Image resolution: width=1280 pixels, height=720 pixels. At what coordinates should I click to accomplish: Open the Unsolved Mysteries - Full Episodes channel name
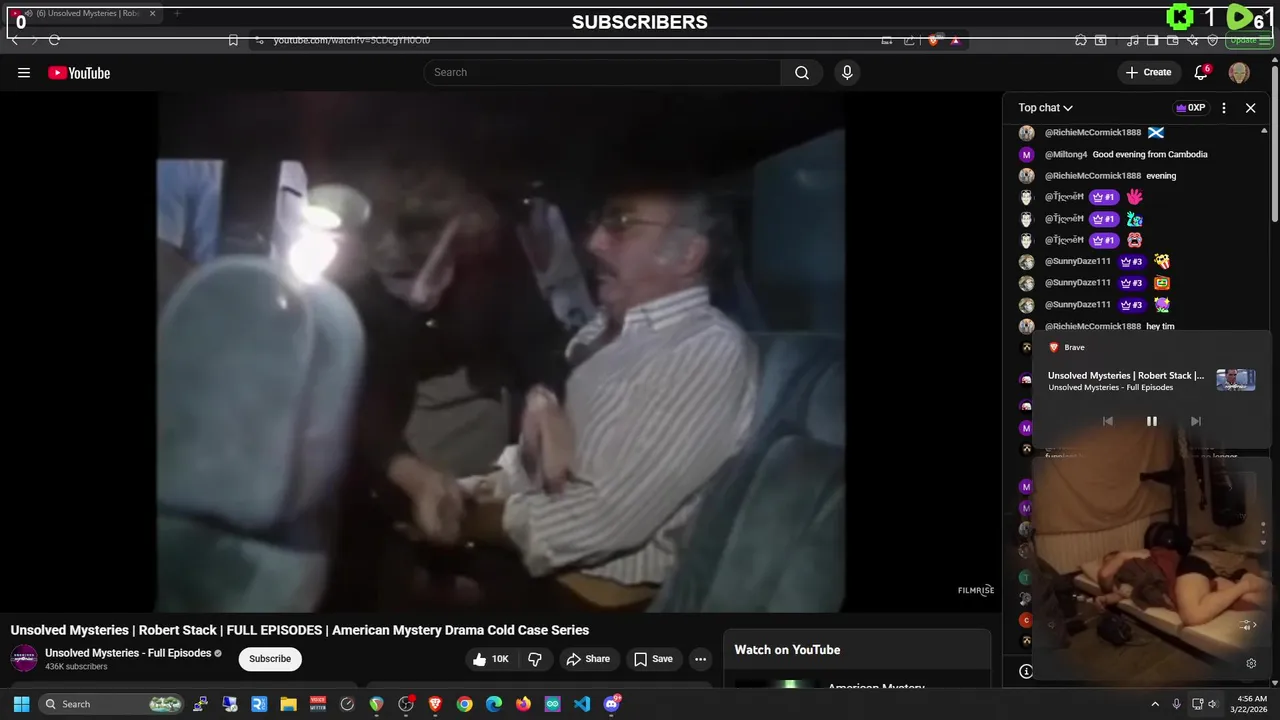[x=128, y=653]
